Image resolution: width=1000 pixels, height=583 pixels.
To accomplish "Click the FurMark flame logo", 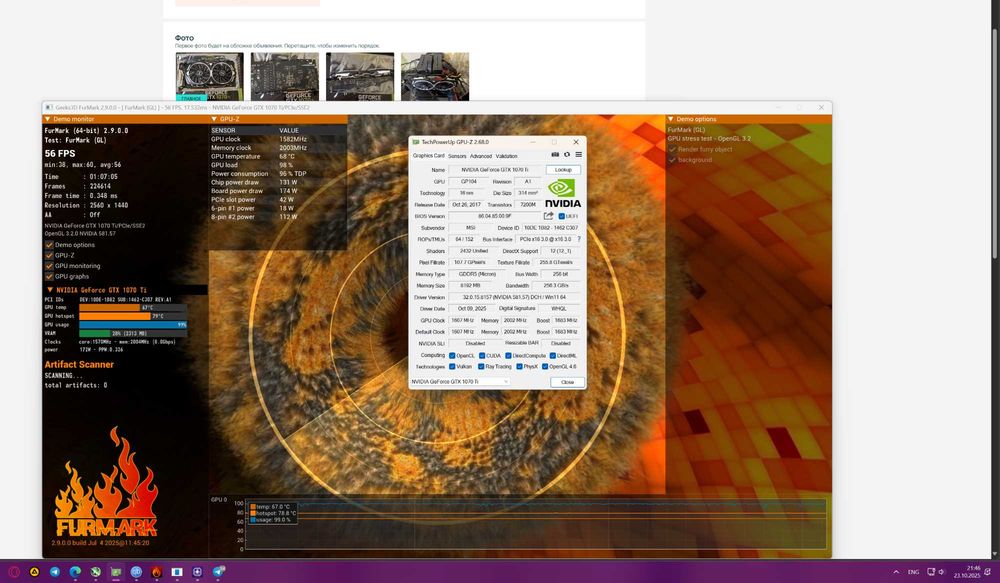I will pos(106,483).
